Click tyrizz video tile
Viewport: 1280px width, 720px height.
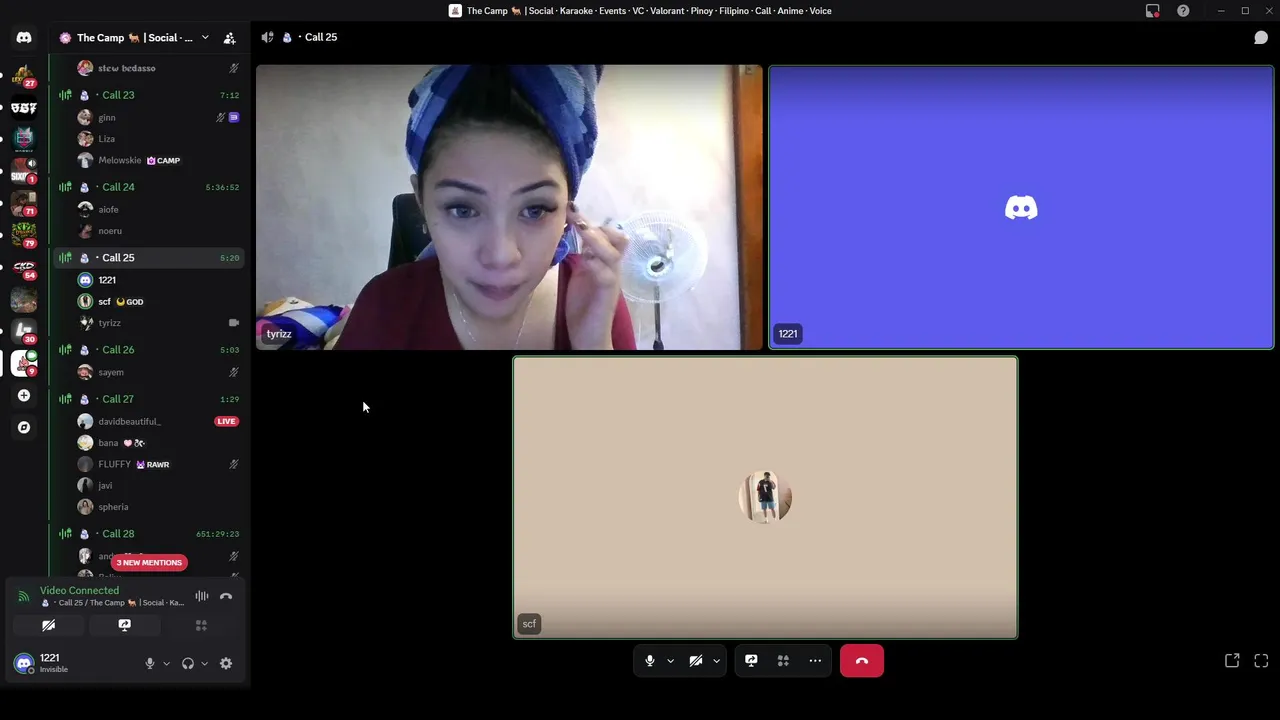point(509,207)
